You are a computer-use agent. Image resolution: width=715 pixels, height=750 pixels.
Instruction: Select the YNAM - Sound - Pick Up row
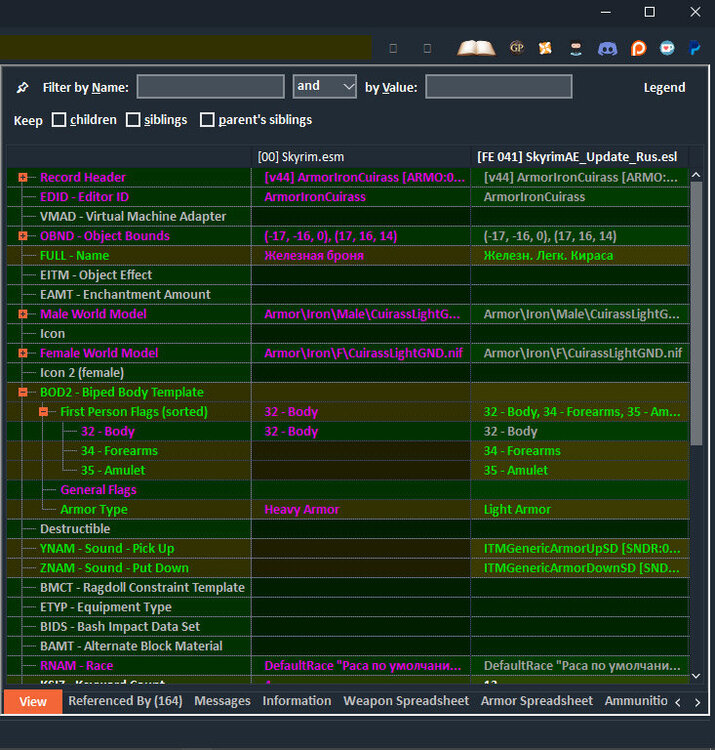click(x=348, y=549)
